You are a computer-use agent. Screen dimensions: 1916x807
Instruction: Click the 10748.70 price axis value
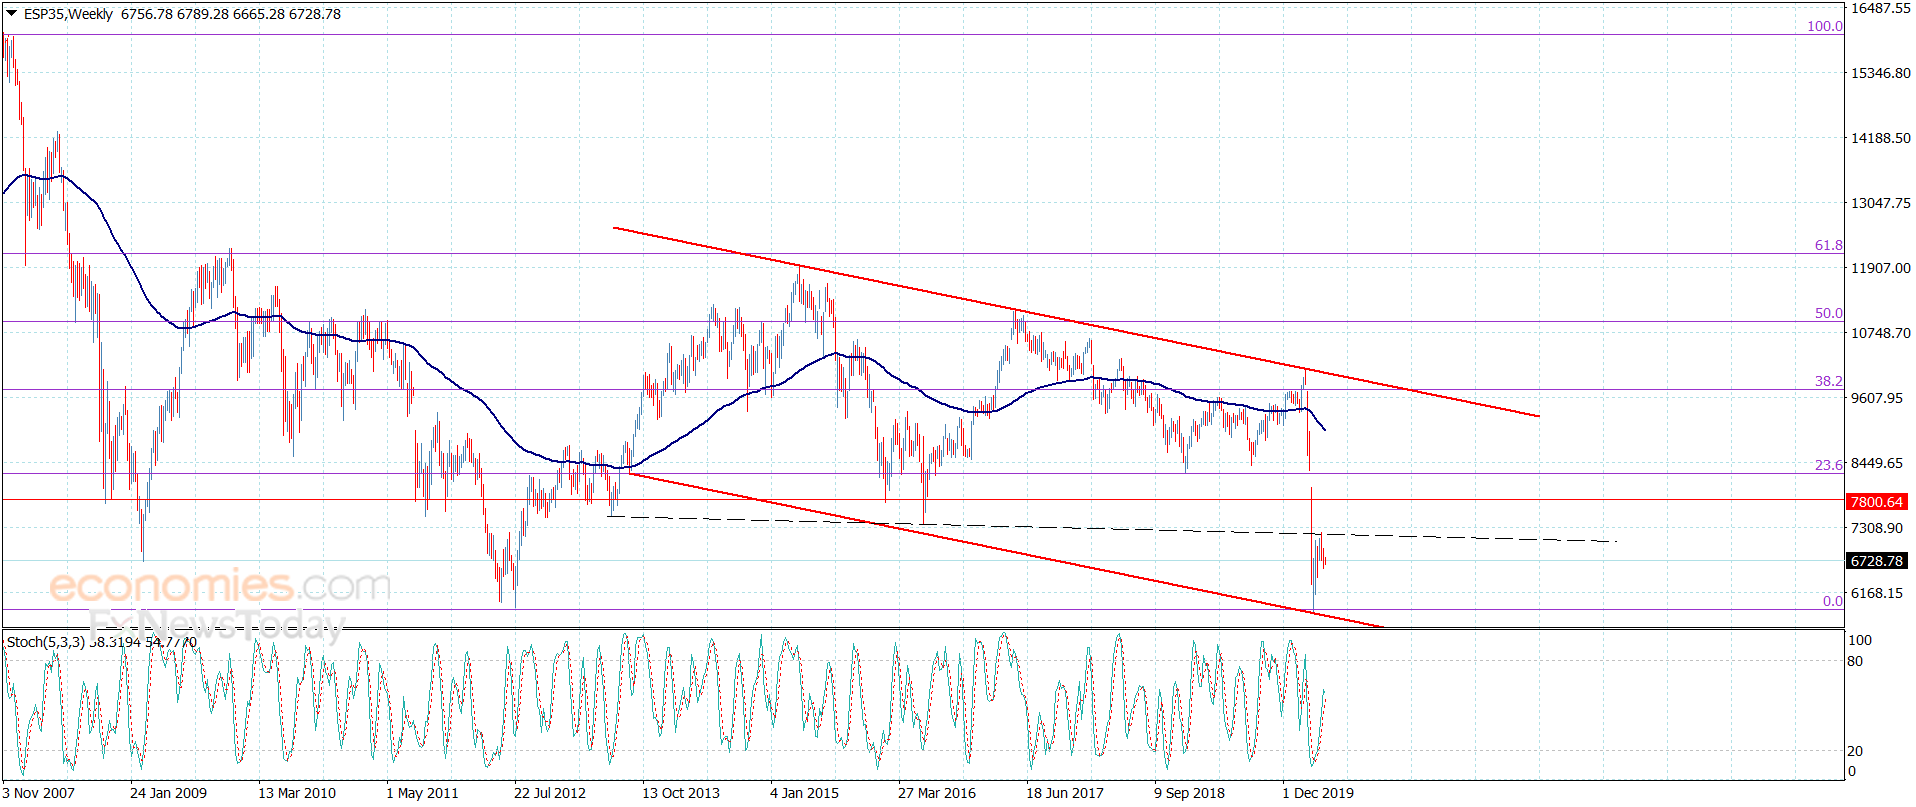click(x=1880, y=333)
